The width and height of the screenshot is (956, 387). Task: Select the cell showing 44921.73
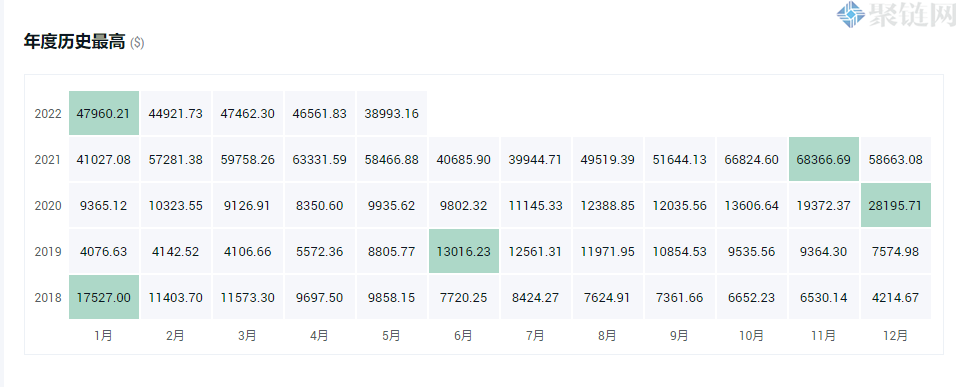tap(176, 113)
